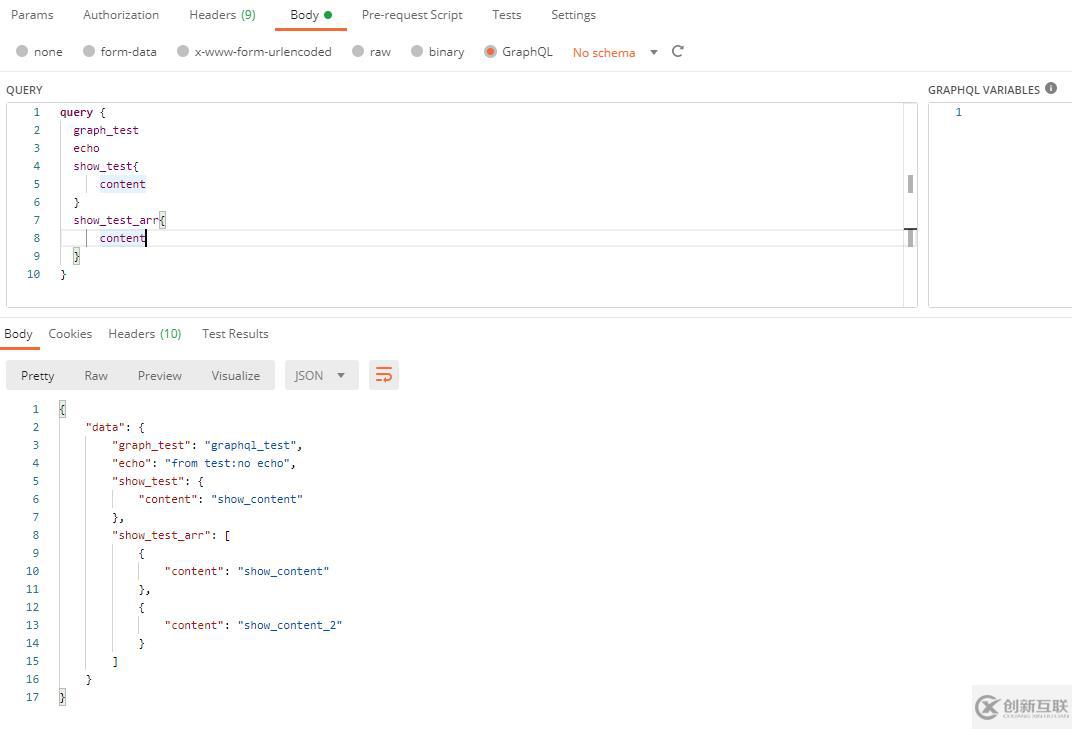Select the binary body type
Viewport: 1072px width, 729px height.
(x=438, y=51)
